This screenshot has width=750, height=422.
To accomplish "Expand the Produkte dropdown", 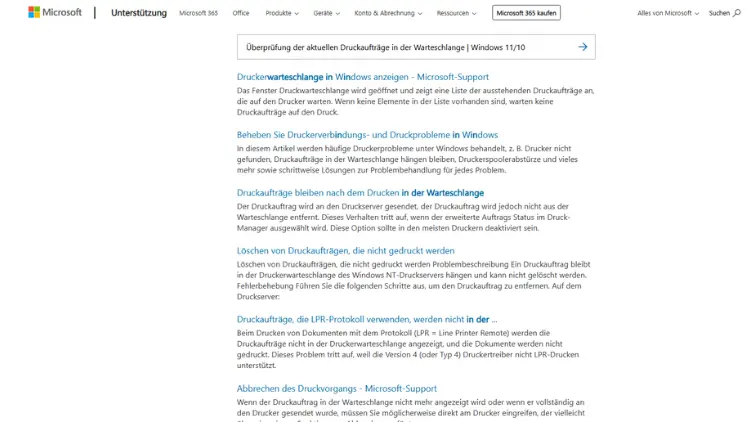I will 282,13.
